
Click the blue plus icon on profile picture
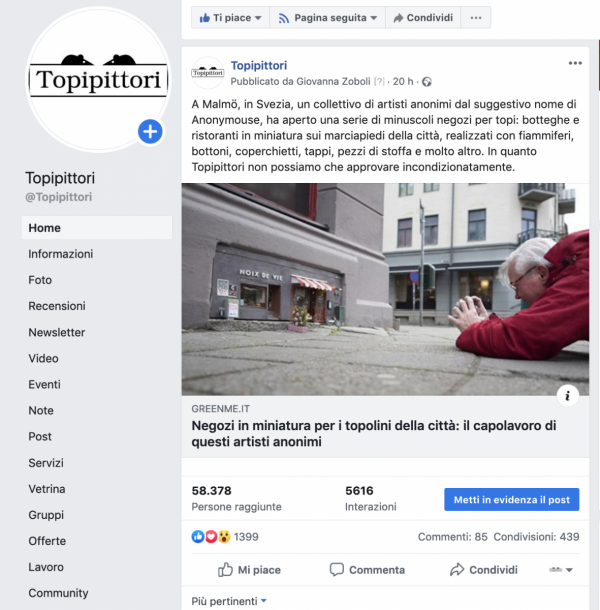pyautogui.click(x=150, y=131)
